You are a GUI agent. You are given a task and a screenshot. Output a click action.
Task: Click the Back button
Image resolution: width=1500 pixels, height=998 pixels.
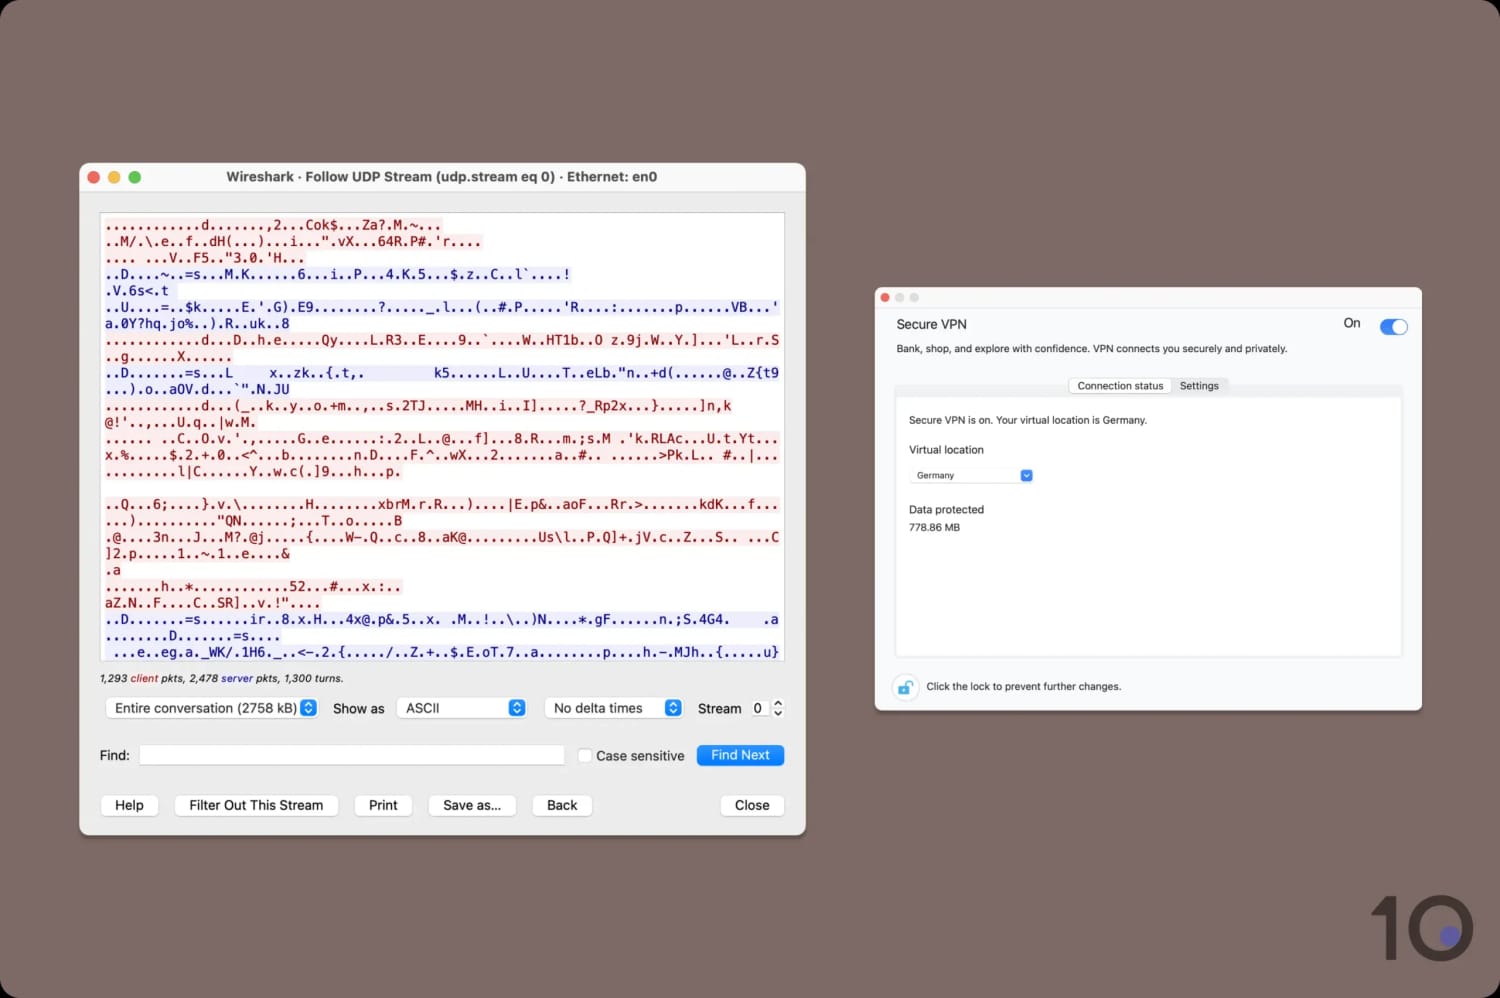click(x=562, y=805)
